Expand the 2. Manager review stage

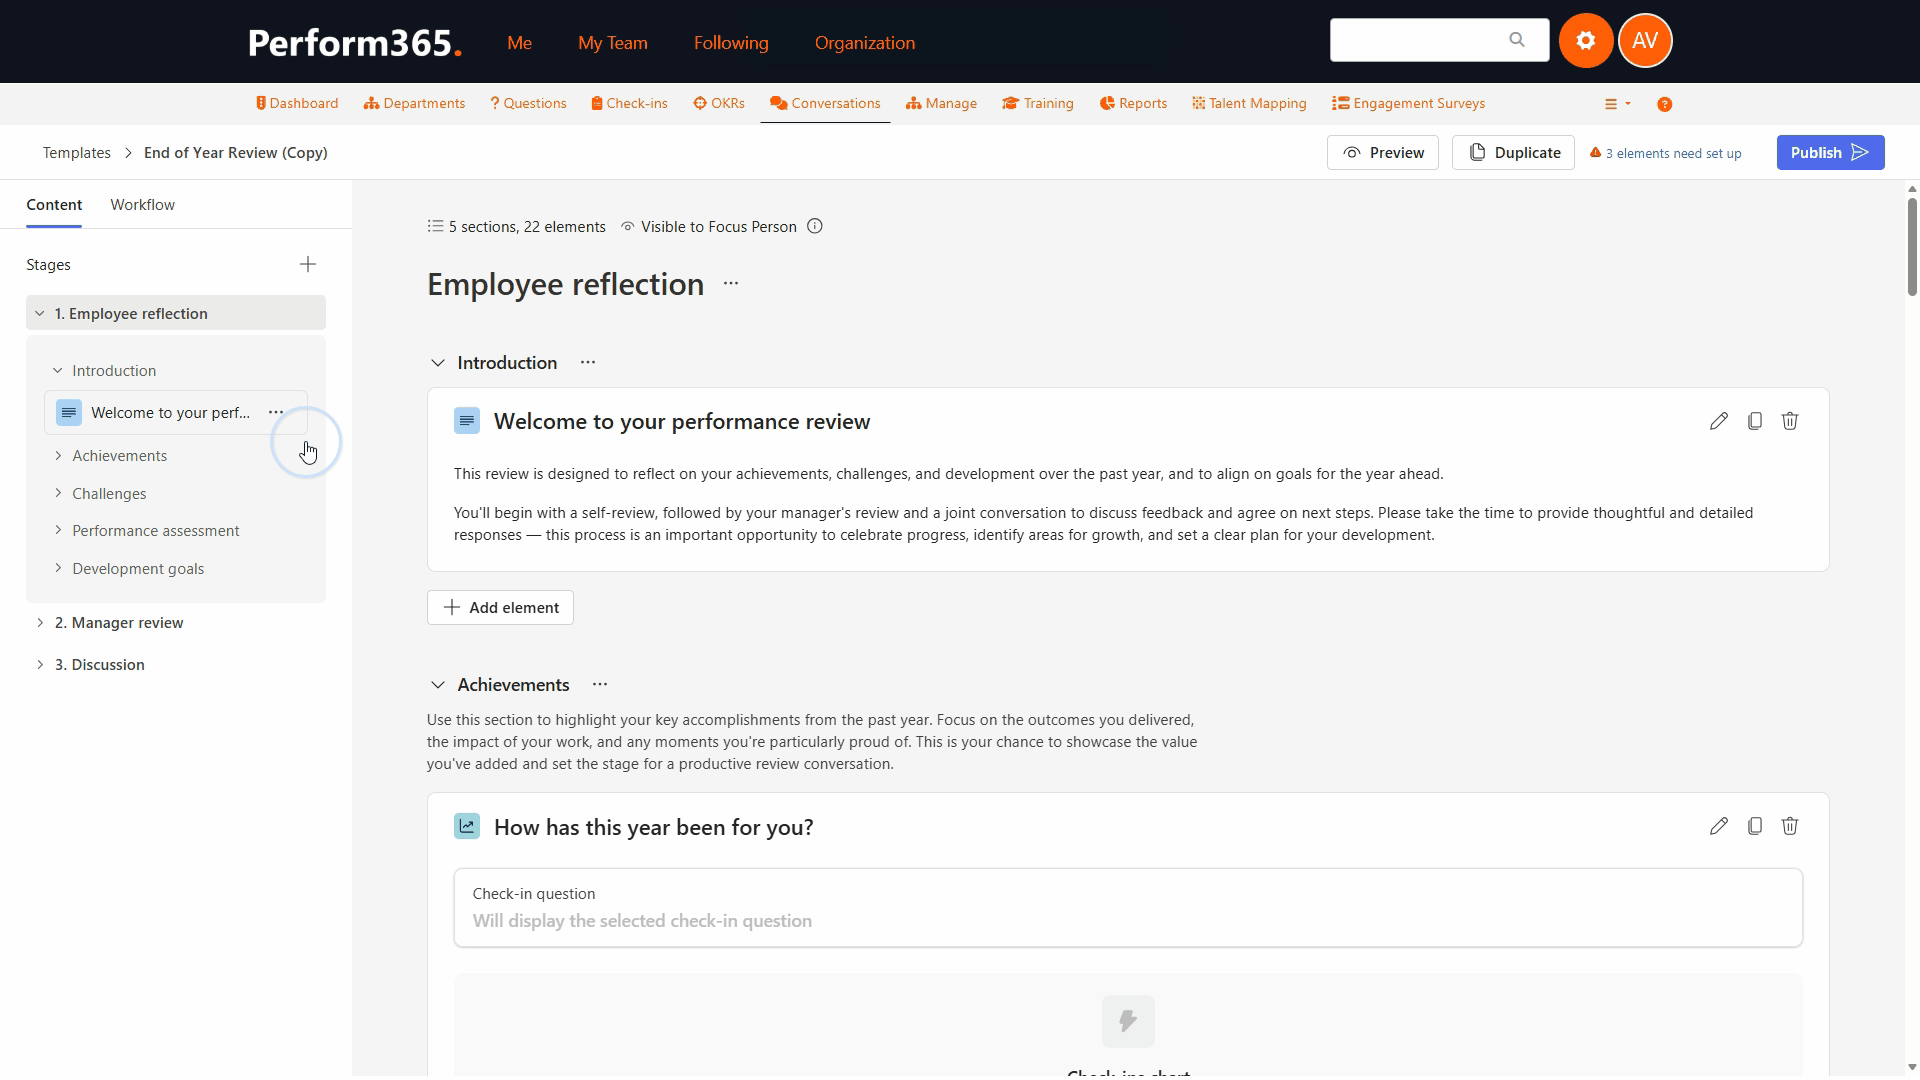(40, 622)
